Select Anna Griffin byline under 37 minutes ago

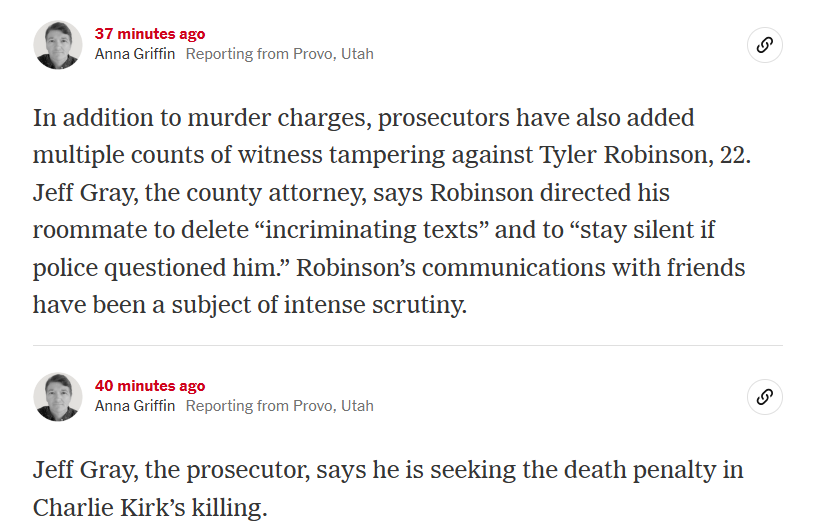coord(135,54)
